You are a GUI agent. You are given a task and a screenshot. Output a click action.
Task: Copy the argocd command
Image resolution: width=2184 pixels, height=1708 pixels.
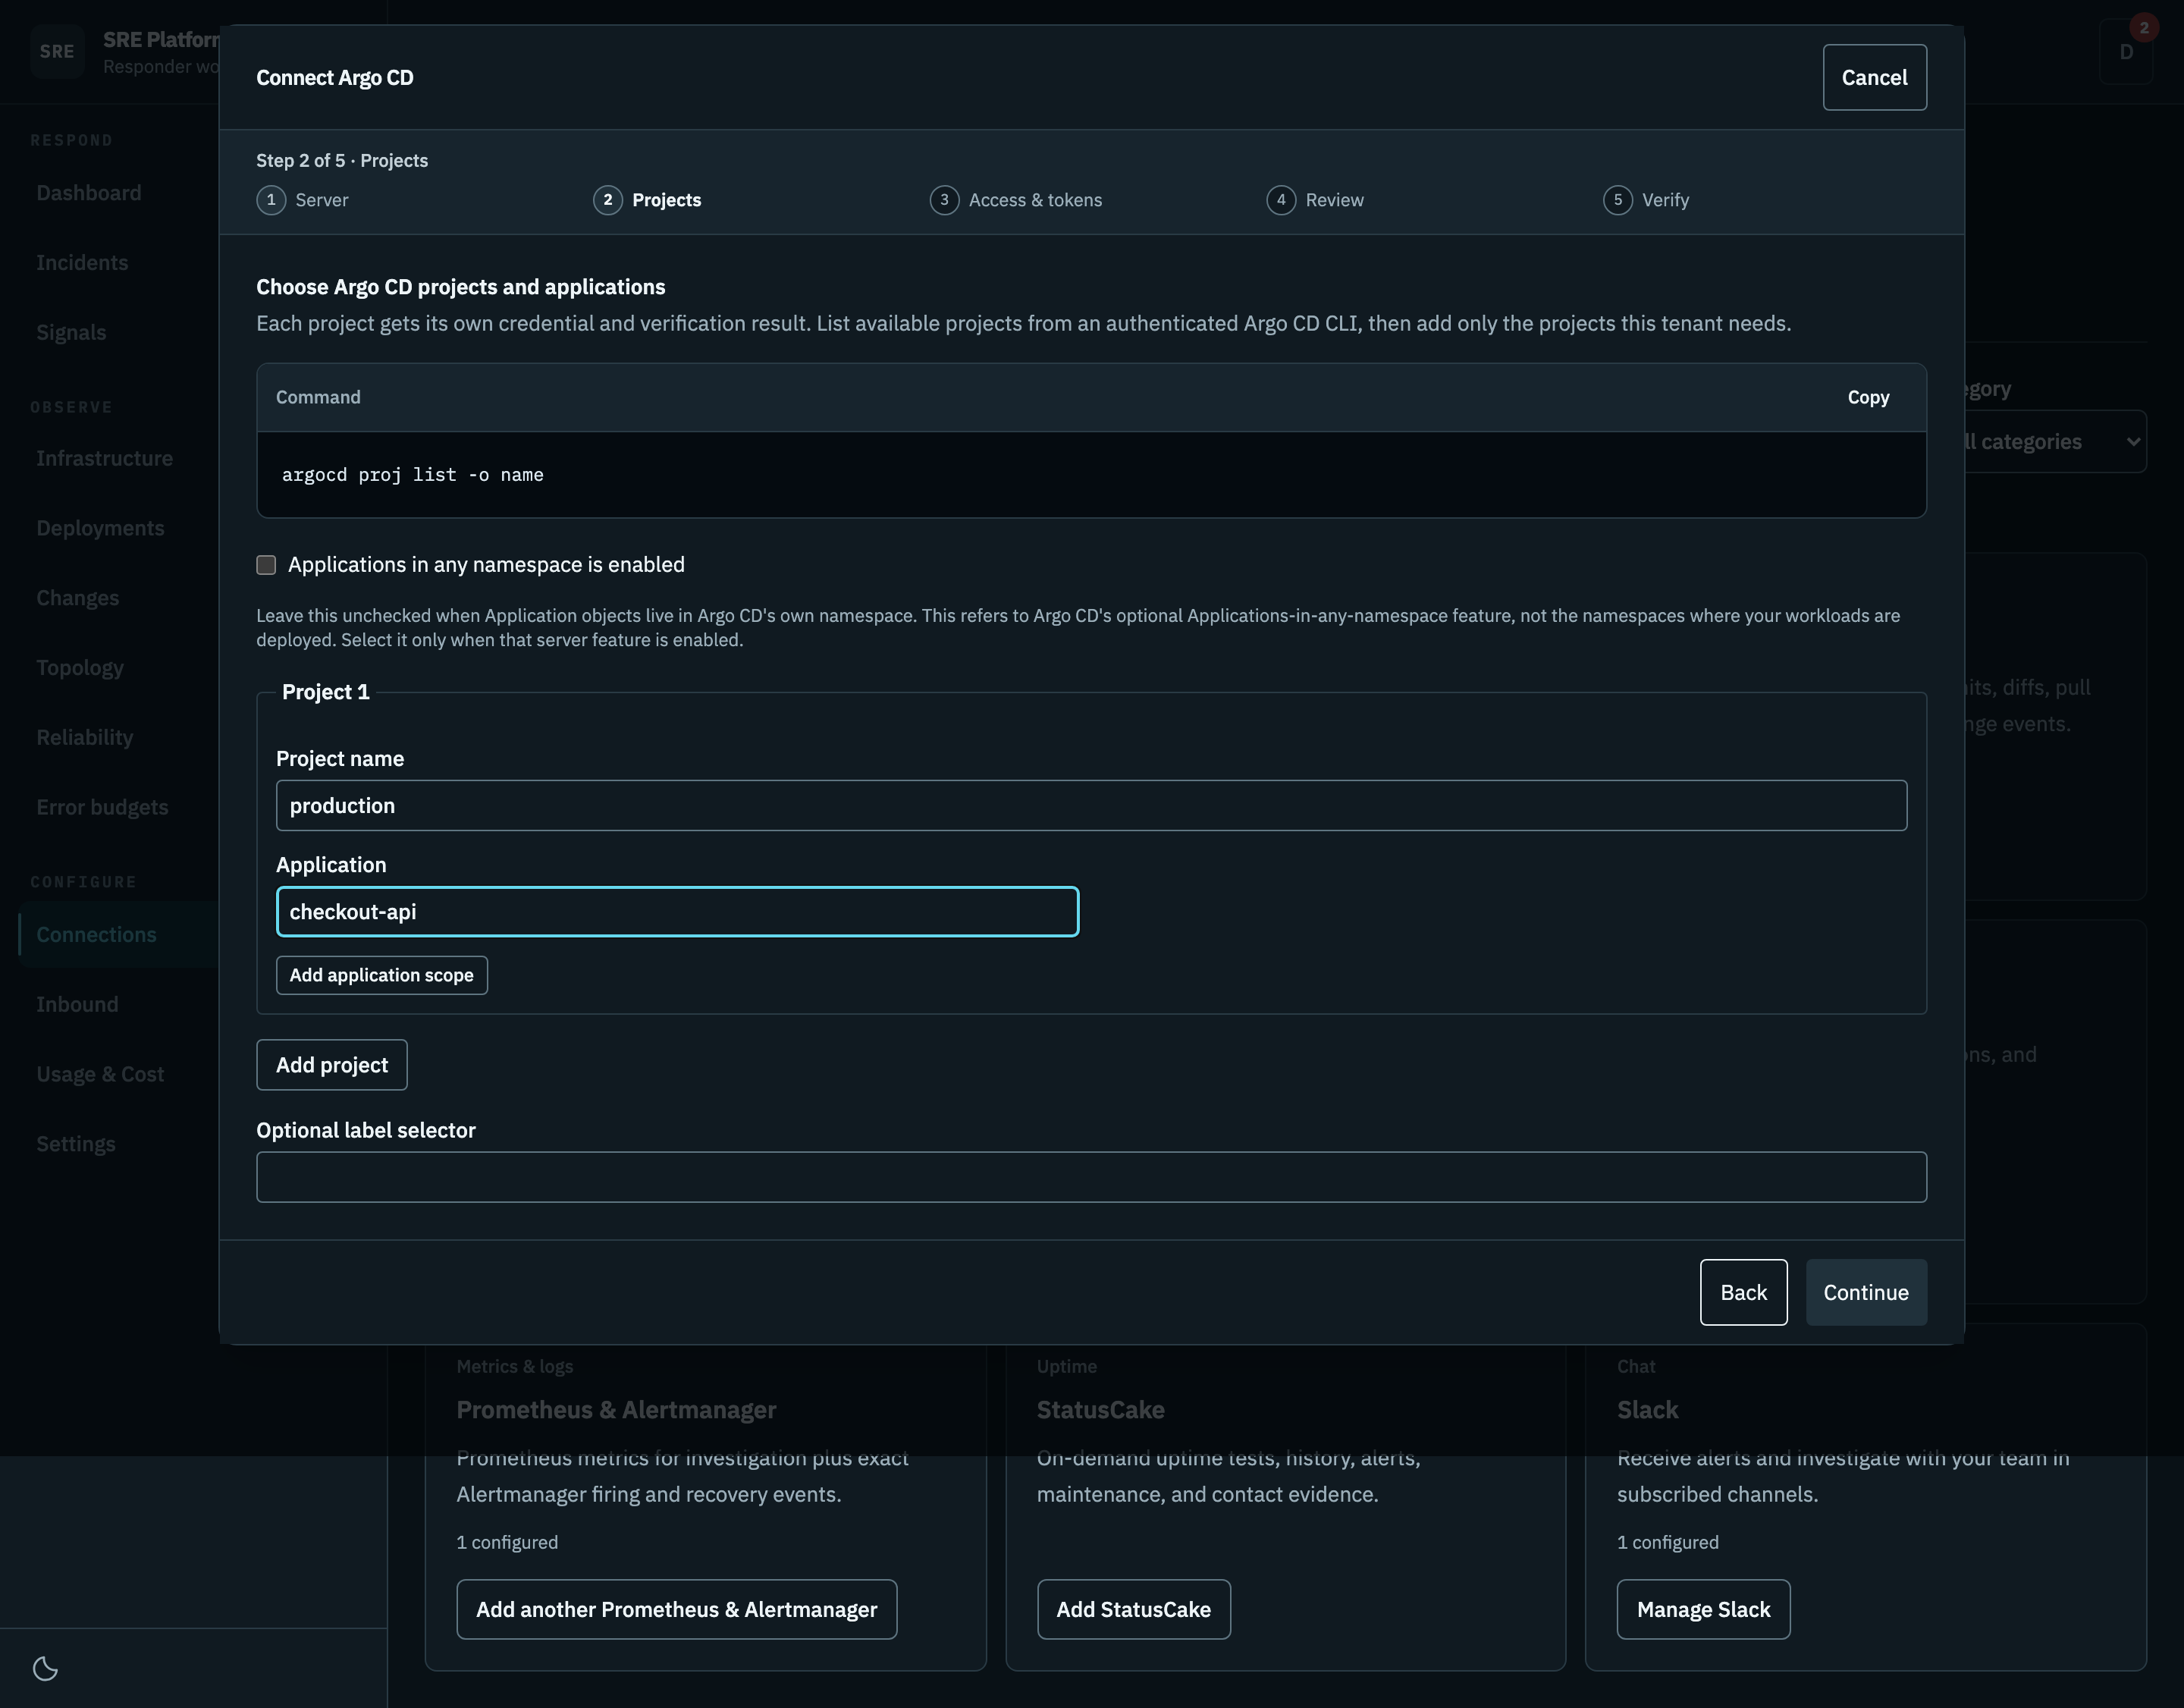(1868, 397)
